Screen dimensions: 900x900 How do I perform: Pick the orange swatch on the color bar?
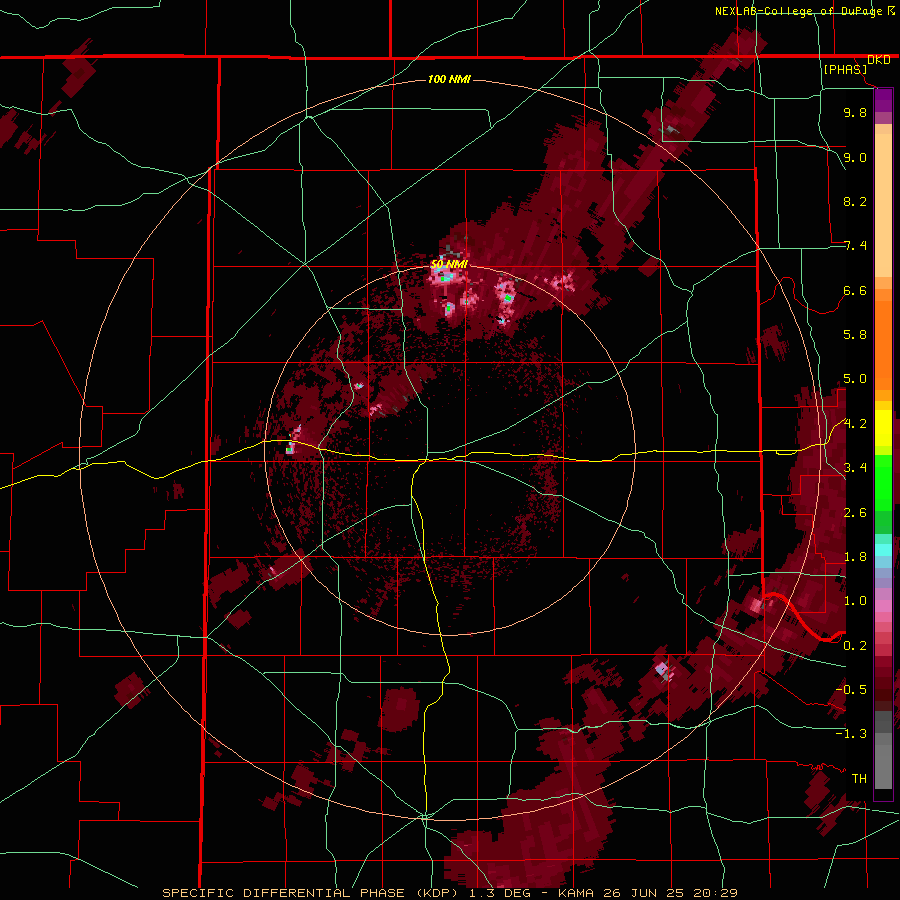[x=883, y=344]
